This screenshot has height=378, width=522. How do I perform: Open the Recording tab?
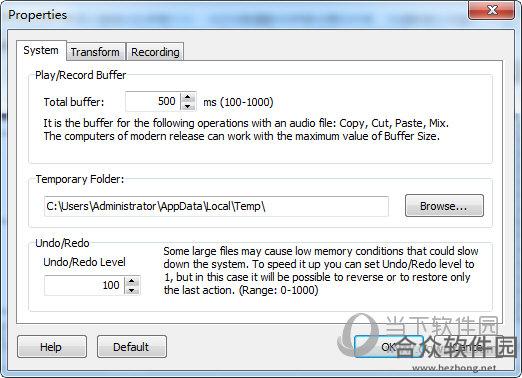coord(155,52)
